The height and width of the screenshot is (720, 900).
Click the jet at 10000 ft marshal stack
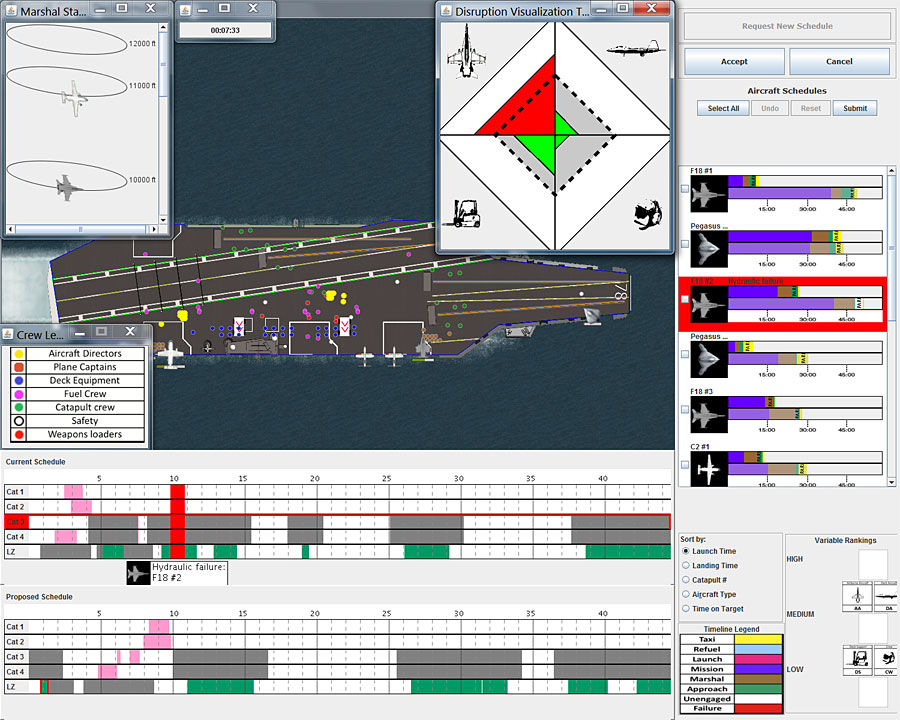pyautogui.click(x=67, y=184)
